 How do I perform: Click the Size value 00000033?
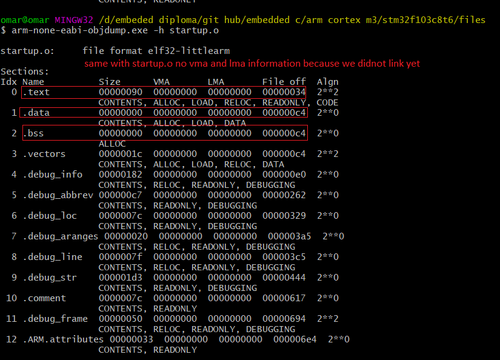click(131, 340)
